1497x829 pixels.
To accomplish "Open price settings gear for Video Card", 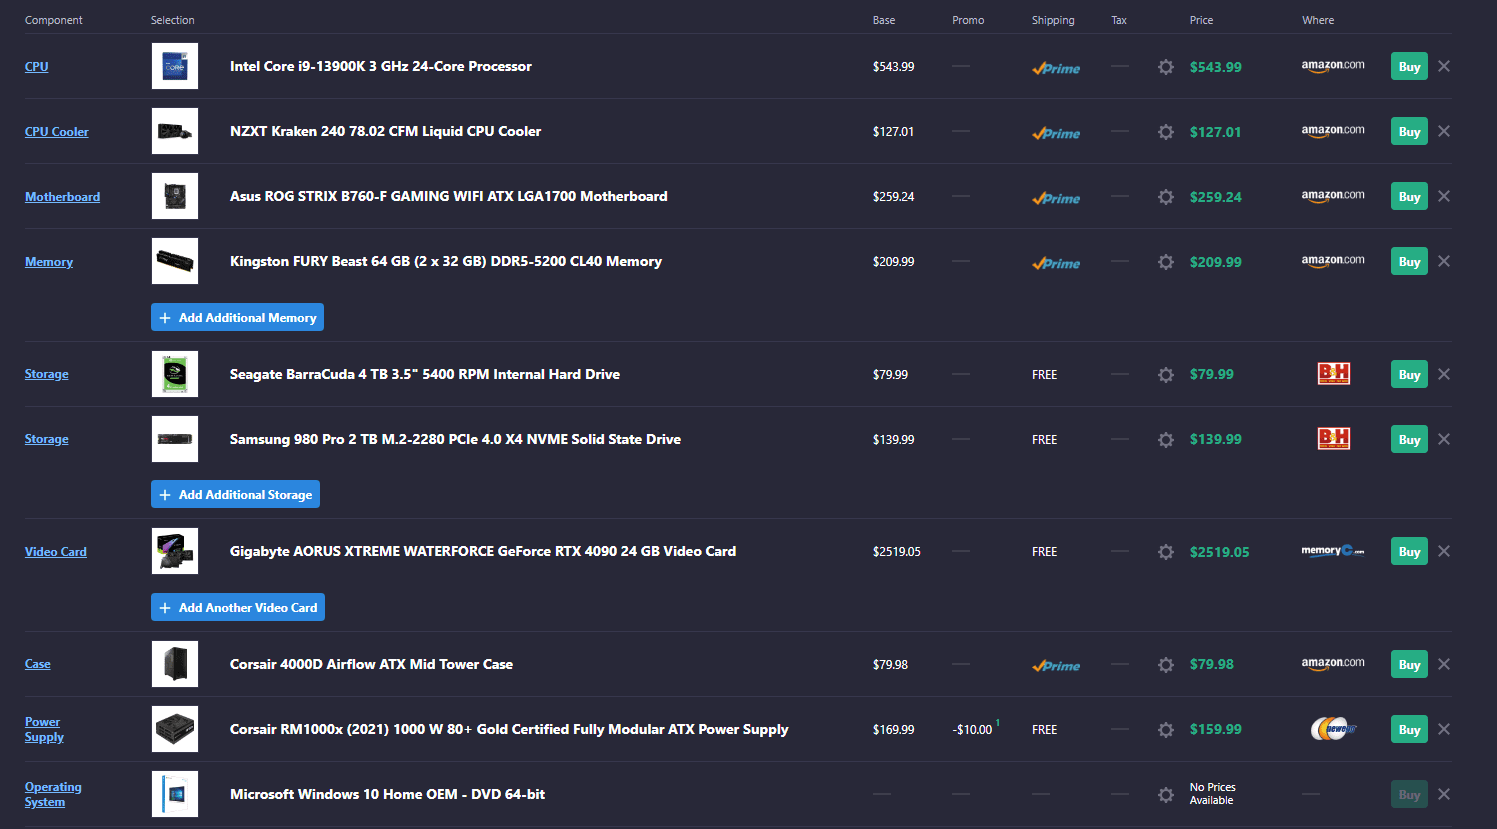I will coord(1165,552).
